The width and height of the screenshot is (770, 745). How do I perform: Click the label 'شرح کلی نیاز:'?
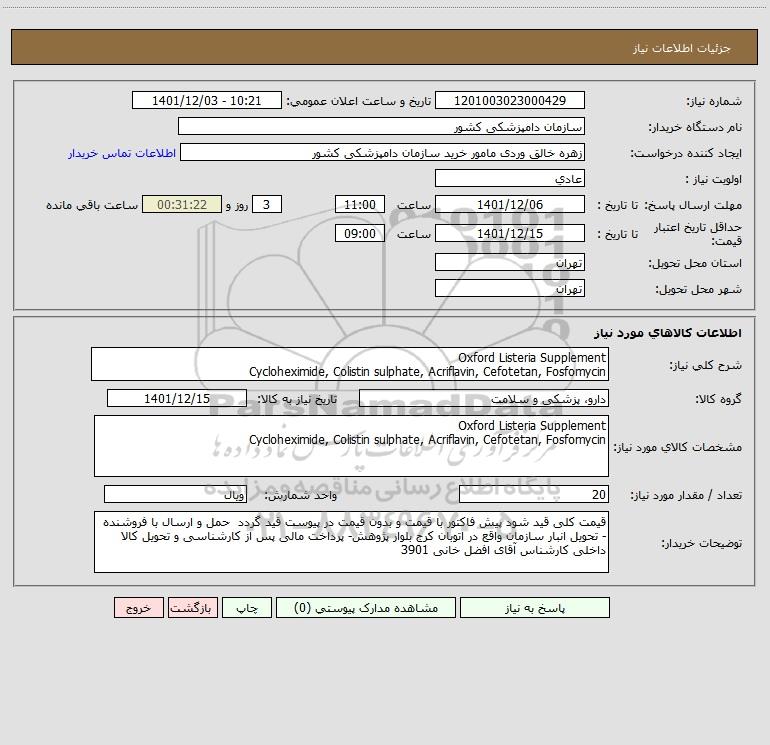coord(706,365)
